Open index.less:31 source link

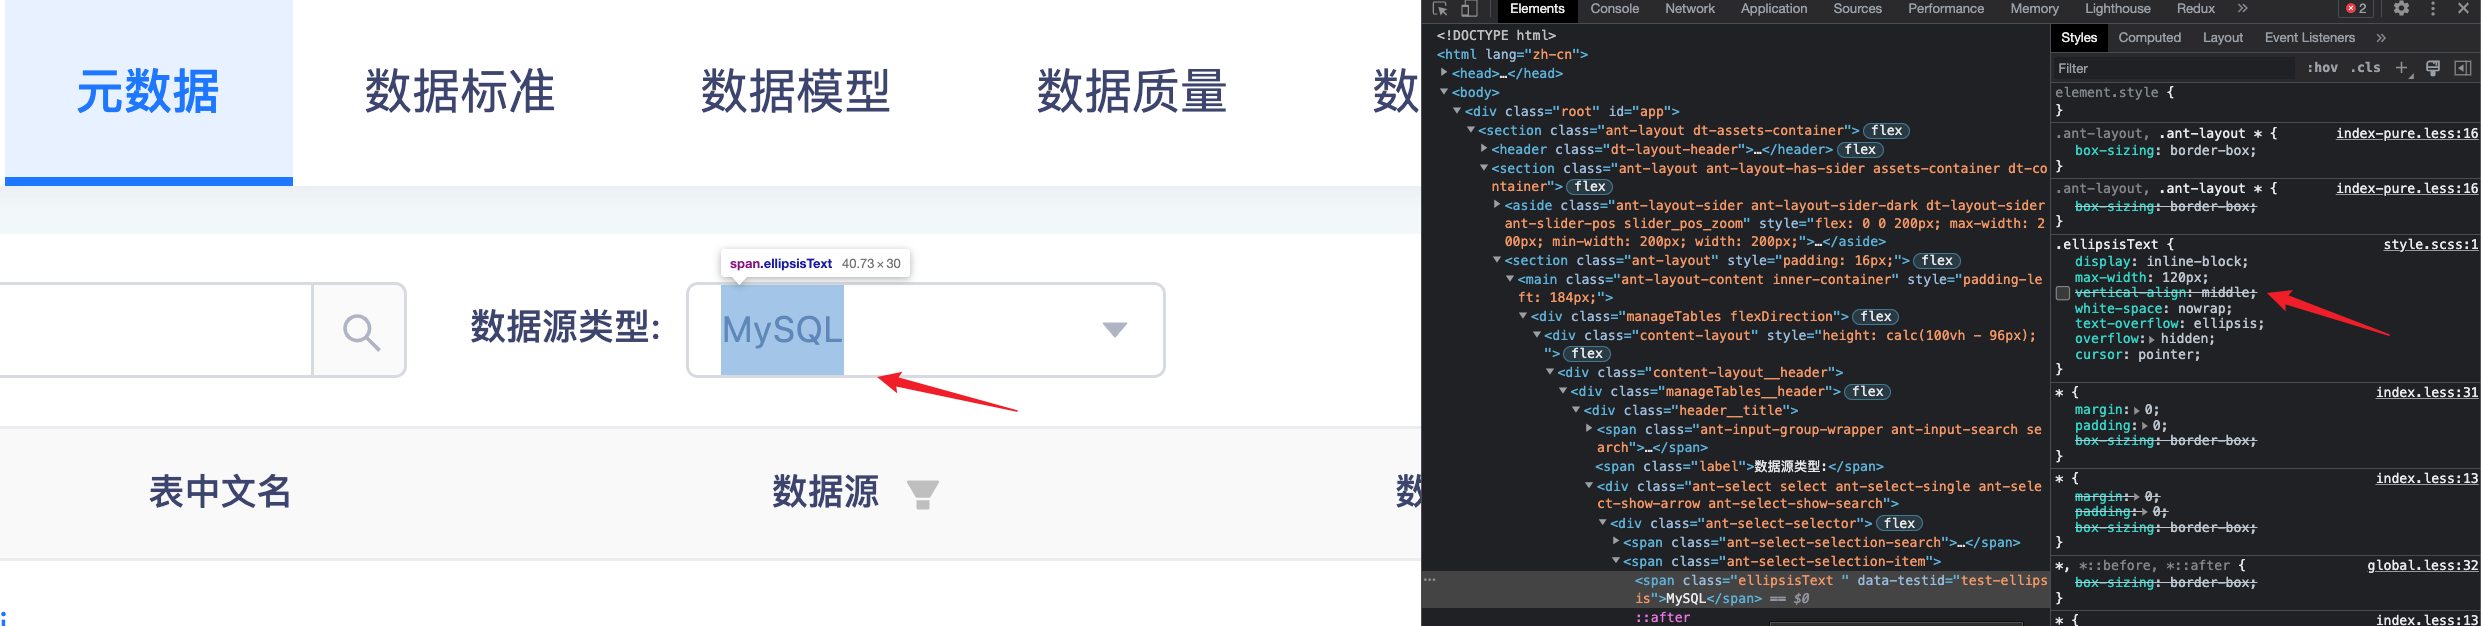pyautogui.click(x=2427, y=392)
